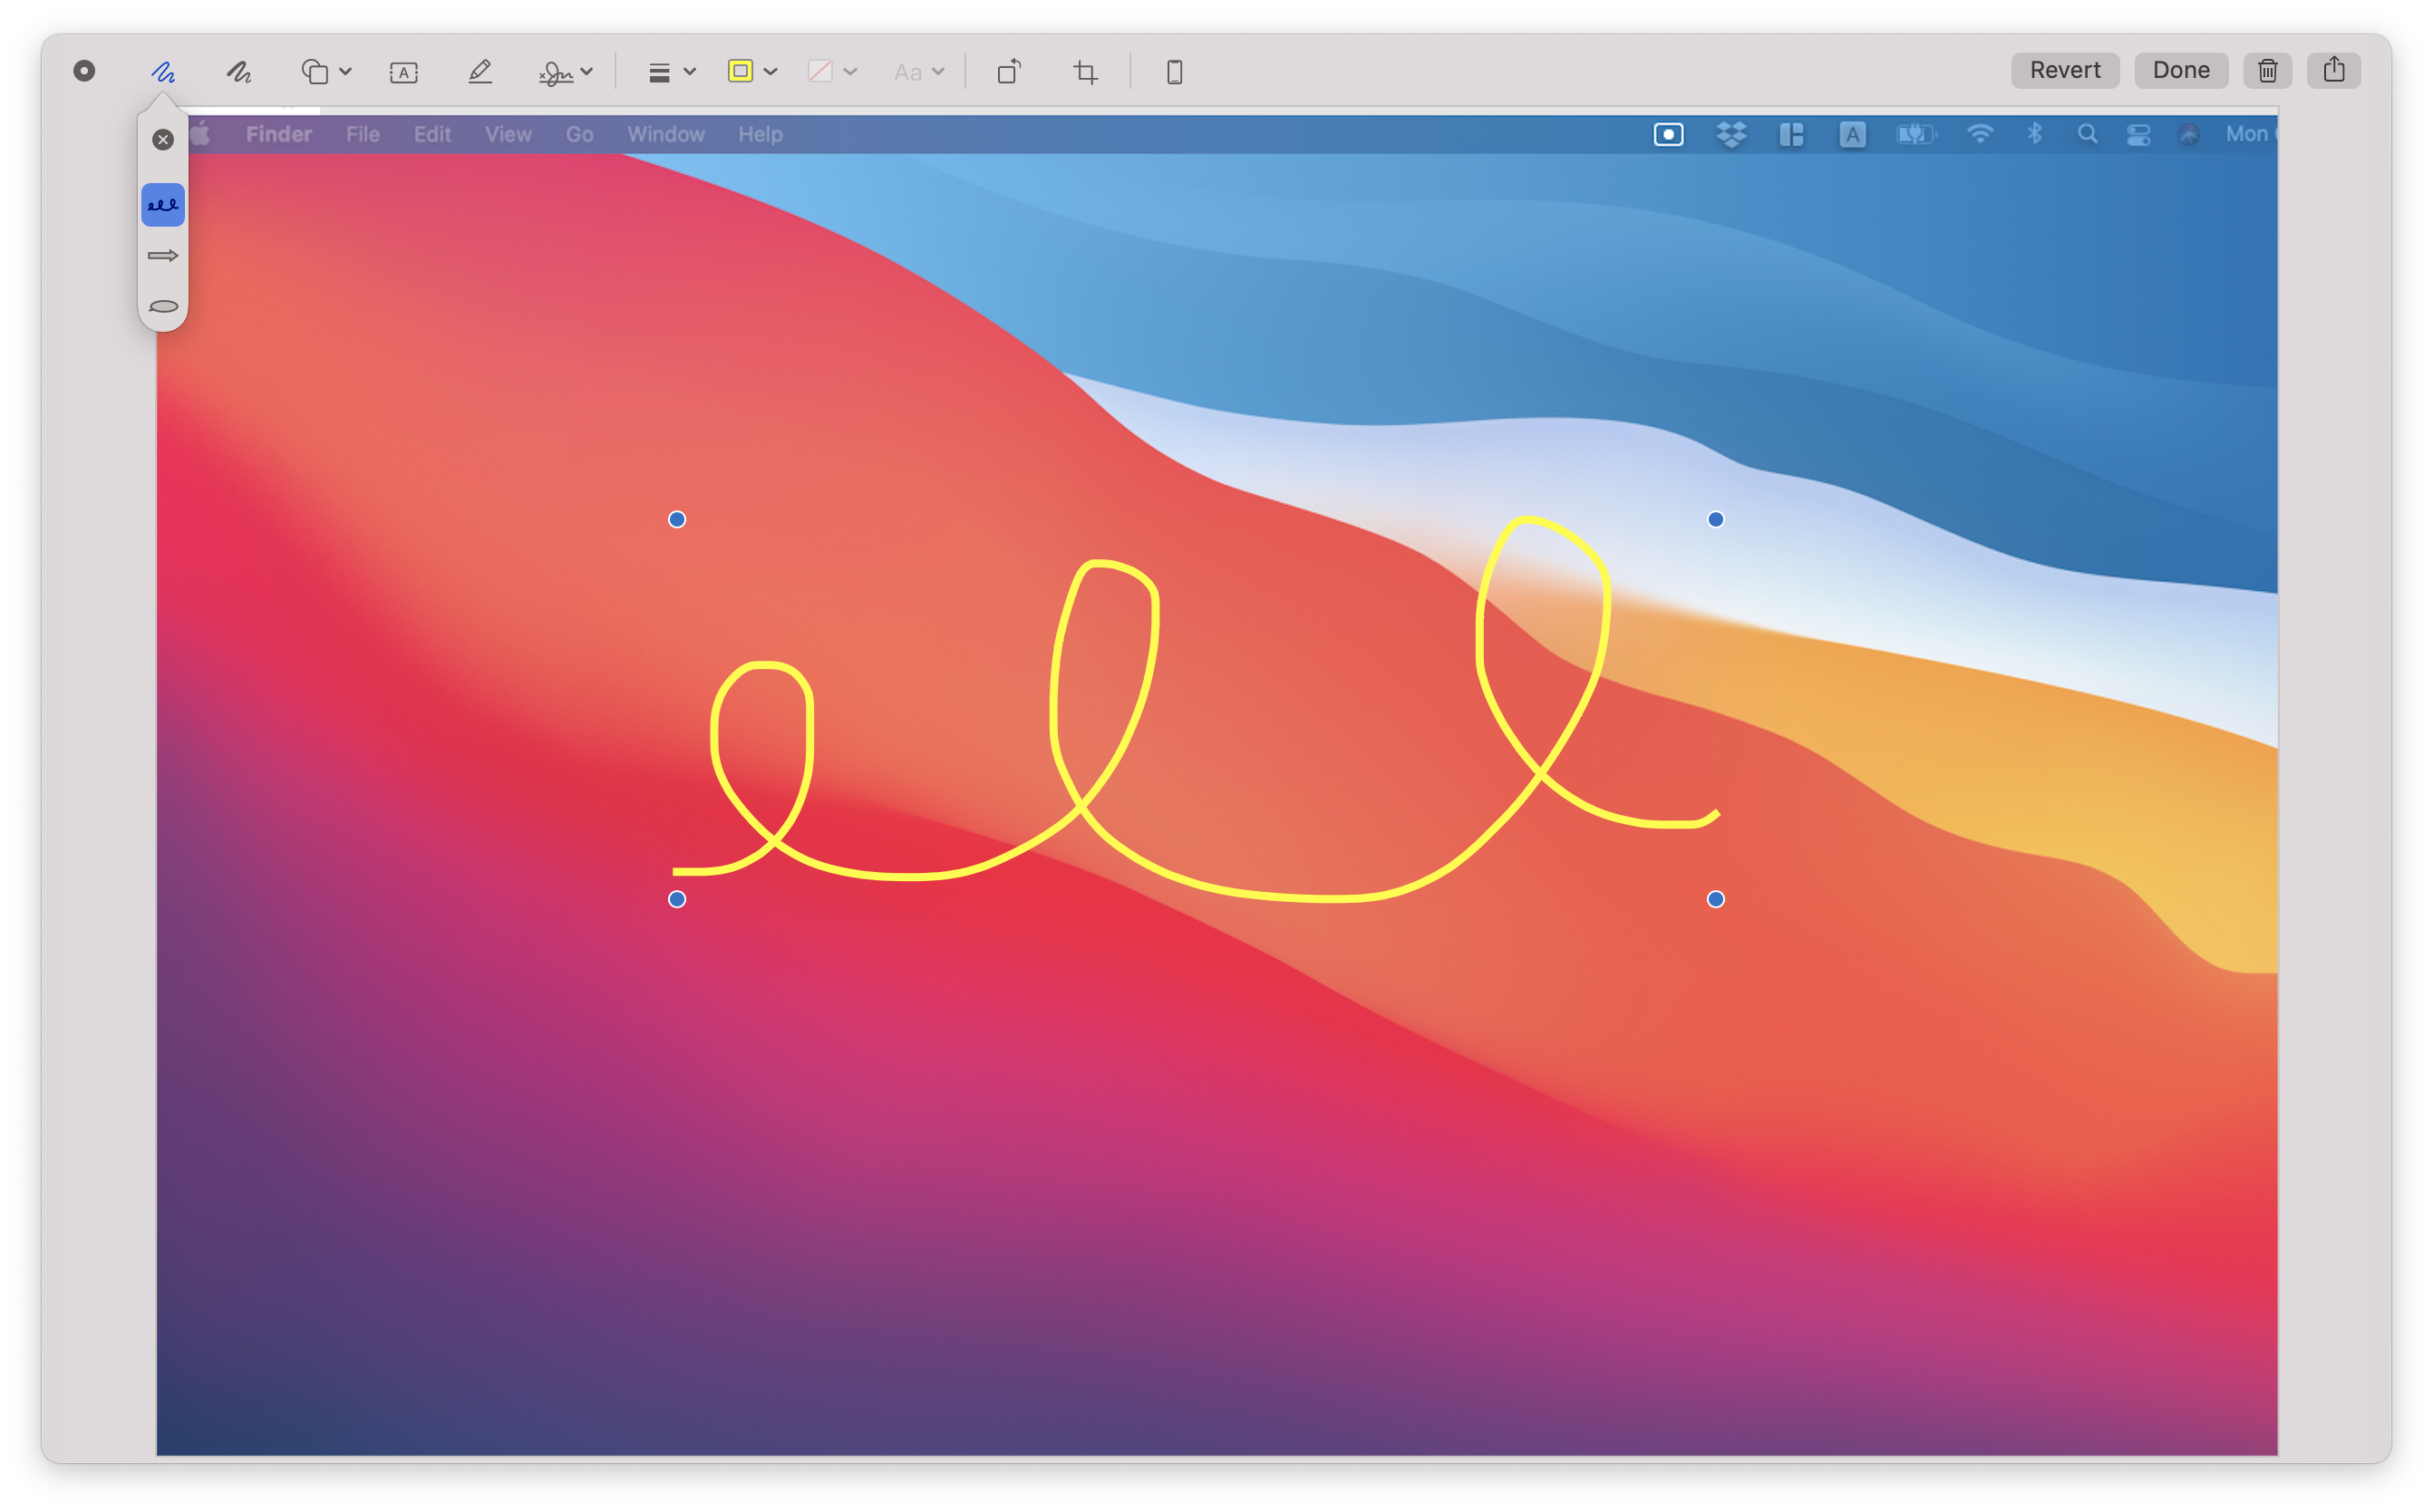Image resolution: width=2433 pixels, height=1512 pixels.
Task: Open the Sign signature menu
Action: [566, 72]
